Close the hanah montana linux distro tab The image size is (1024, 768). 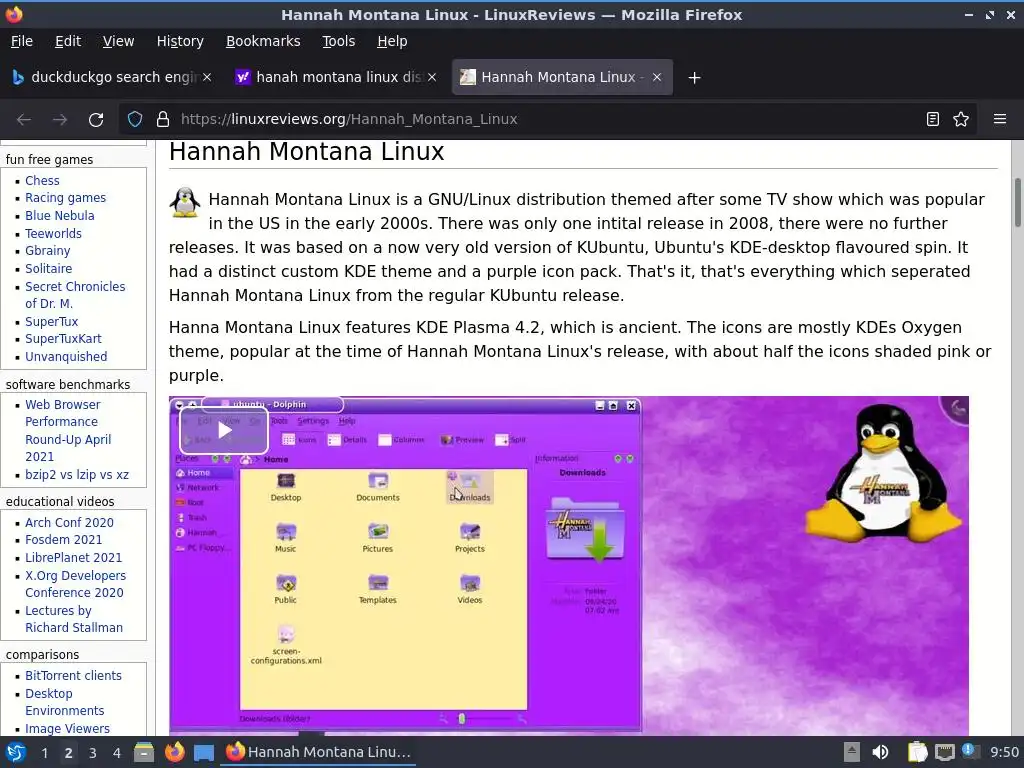pyautogui.click(x=432, y=77)
